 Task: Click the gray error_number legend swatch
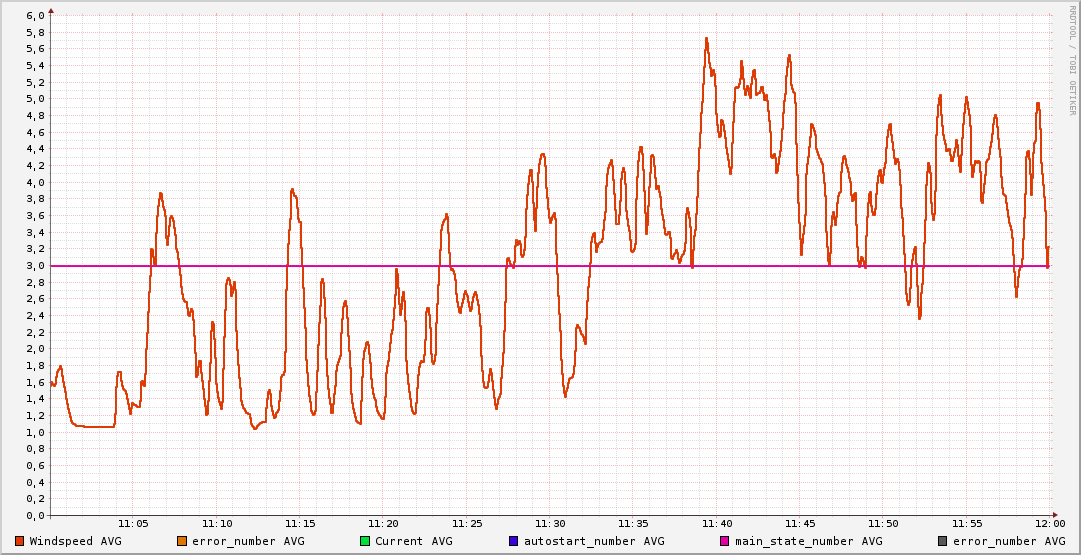942,541
